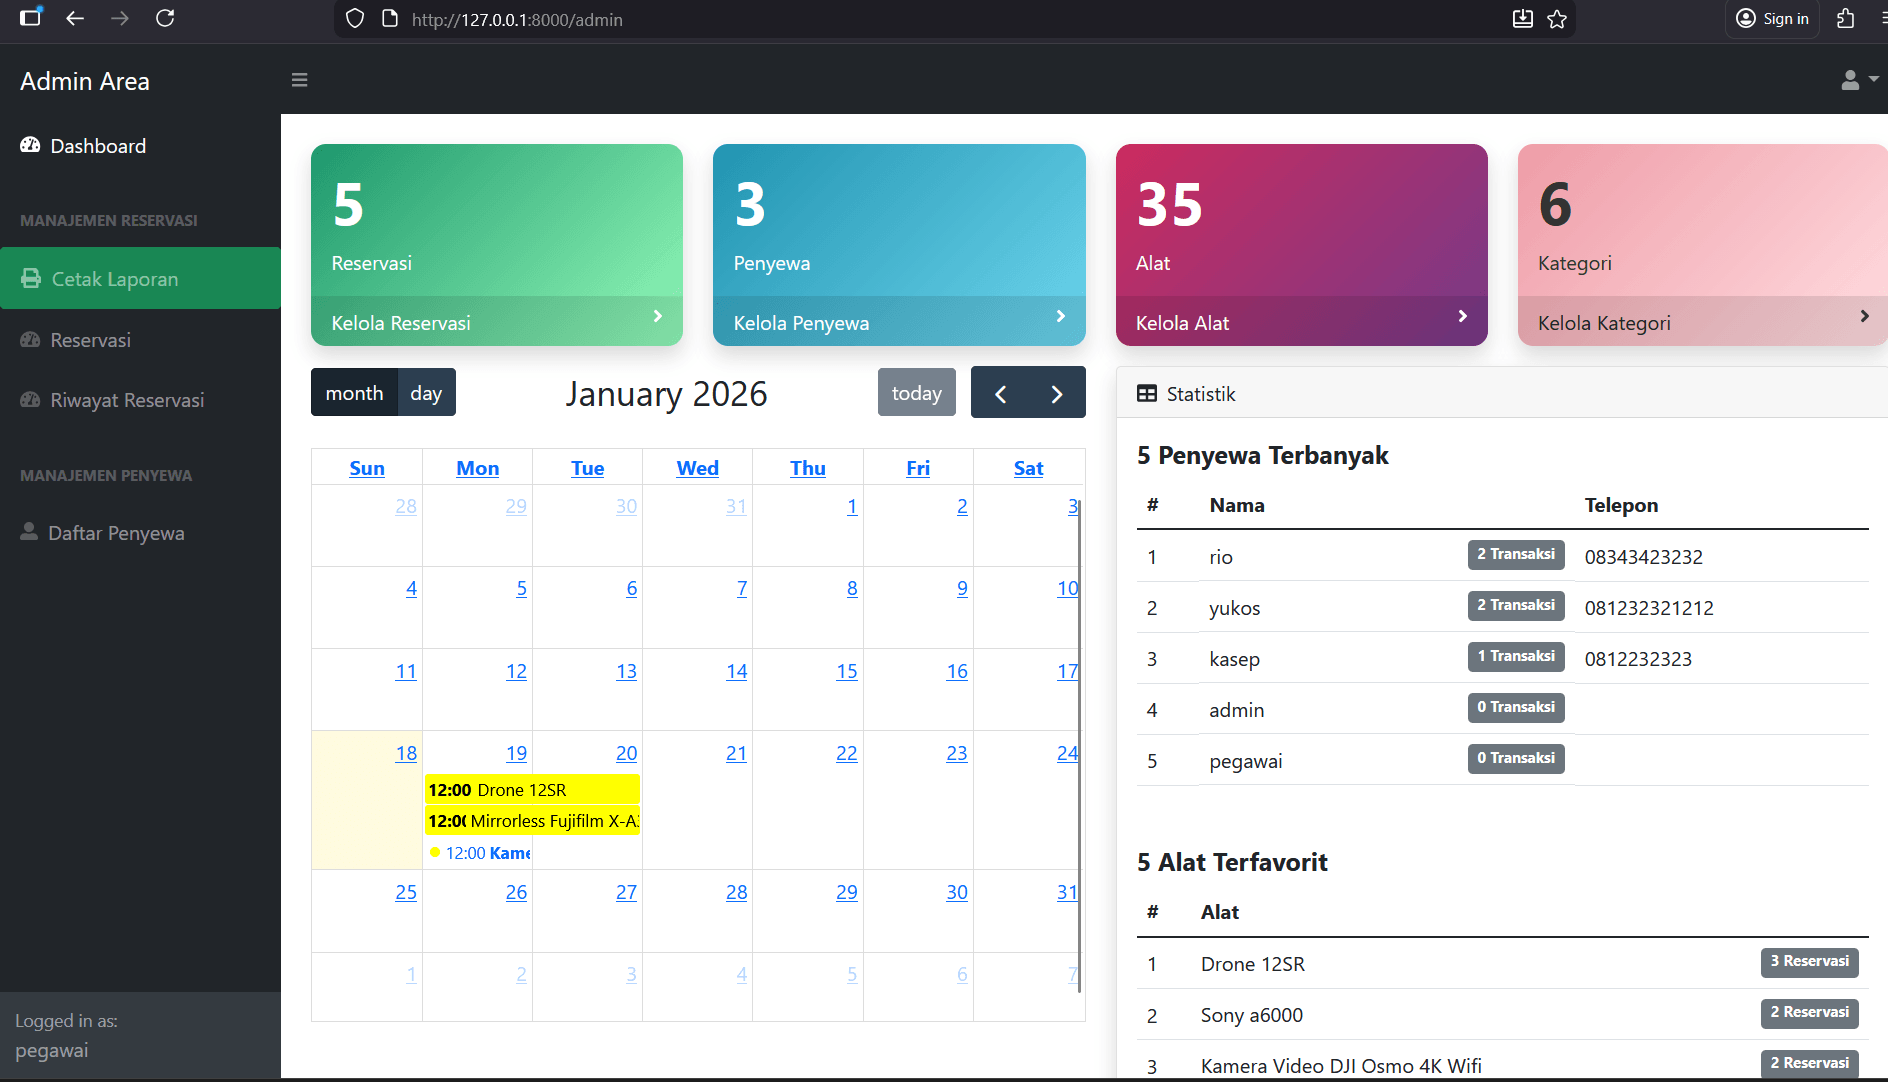The image size is (1888, 1082).
Task: Click the browser Sign in button
Action: (x=1773, y=19)
